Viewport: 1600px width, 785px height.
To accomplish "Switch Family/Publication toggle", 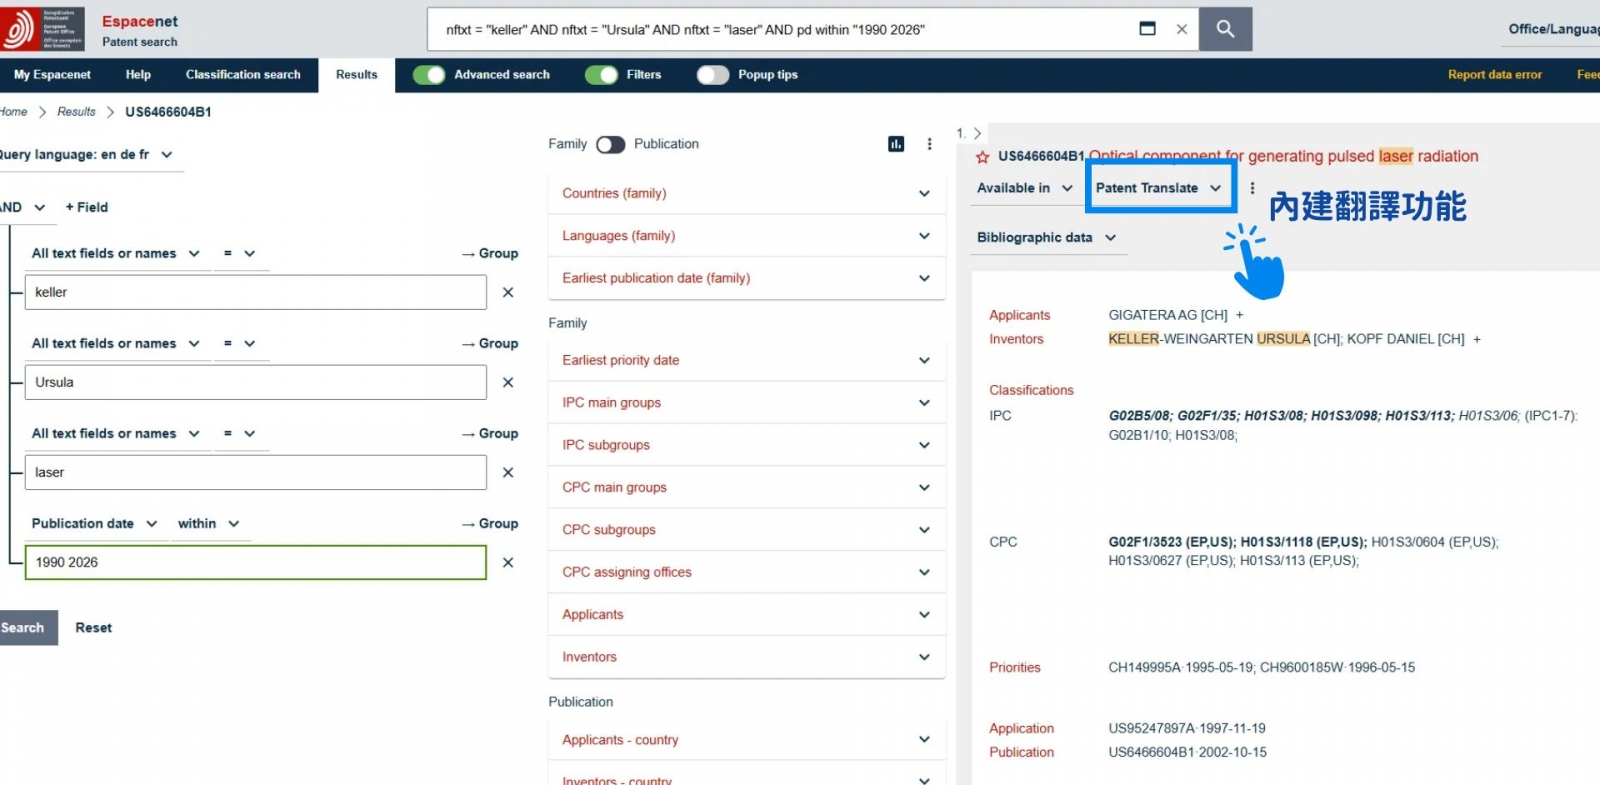I will [610, 144].
